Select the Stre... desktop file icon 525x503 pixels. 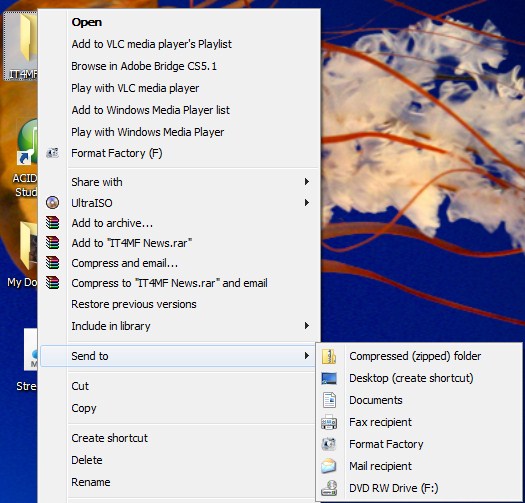tap(27, 360)
